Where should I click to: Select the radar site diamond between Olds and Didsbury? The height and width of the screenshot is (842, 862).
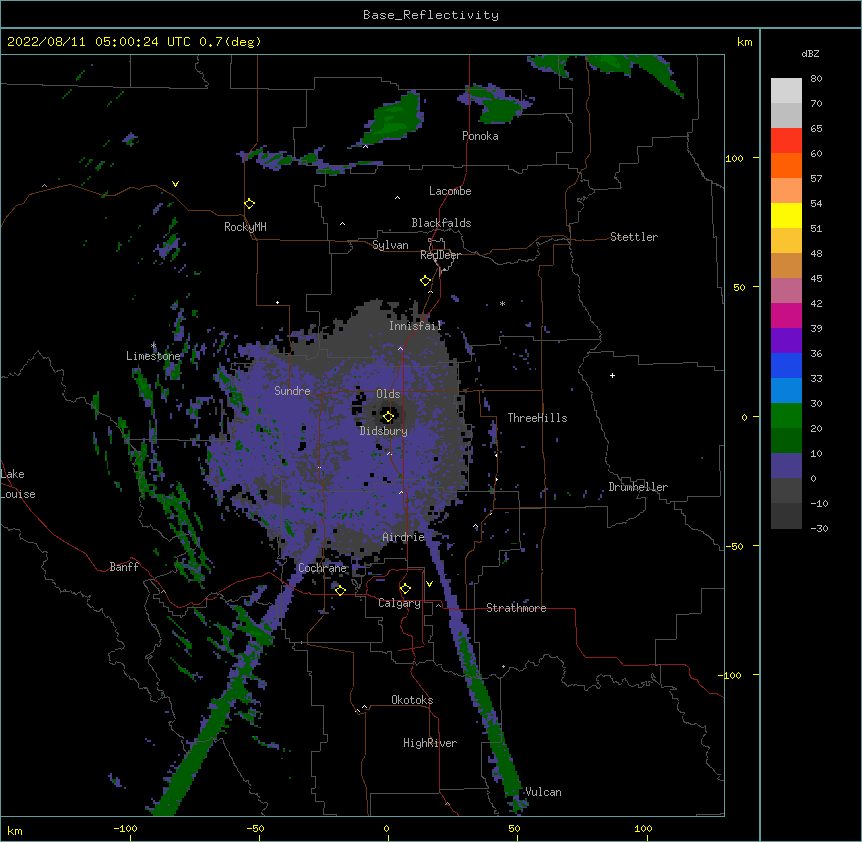coord(389,416)
